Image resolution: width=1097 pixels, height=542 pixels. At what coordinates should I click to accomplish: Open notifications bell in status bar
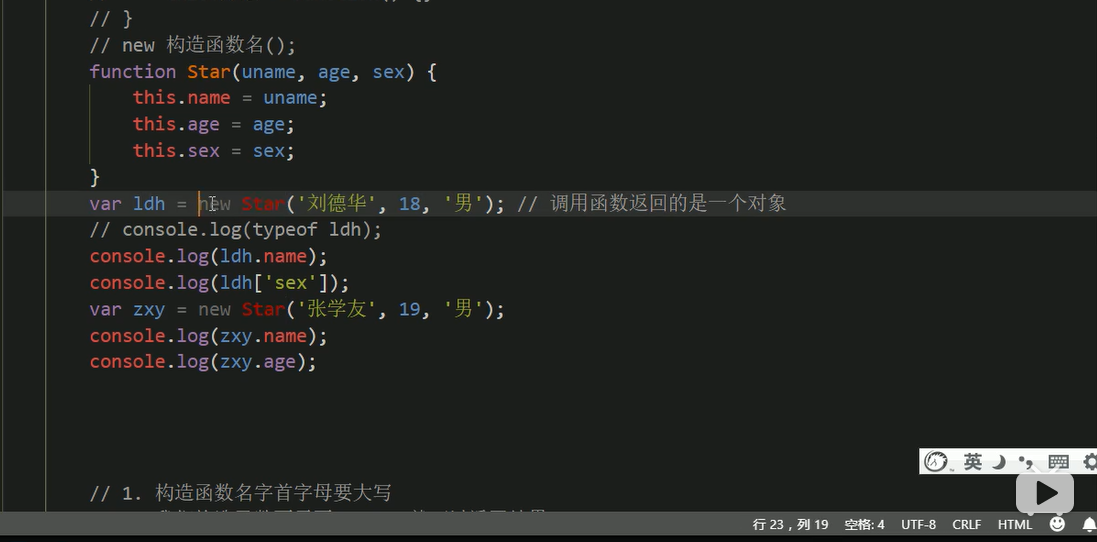pos(1089,524)
